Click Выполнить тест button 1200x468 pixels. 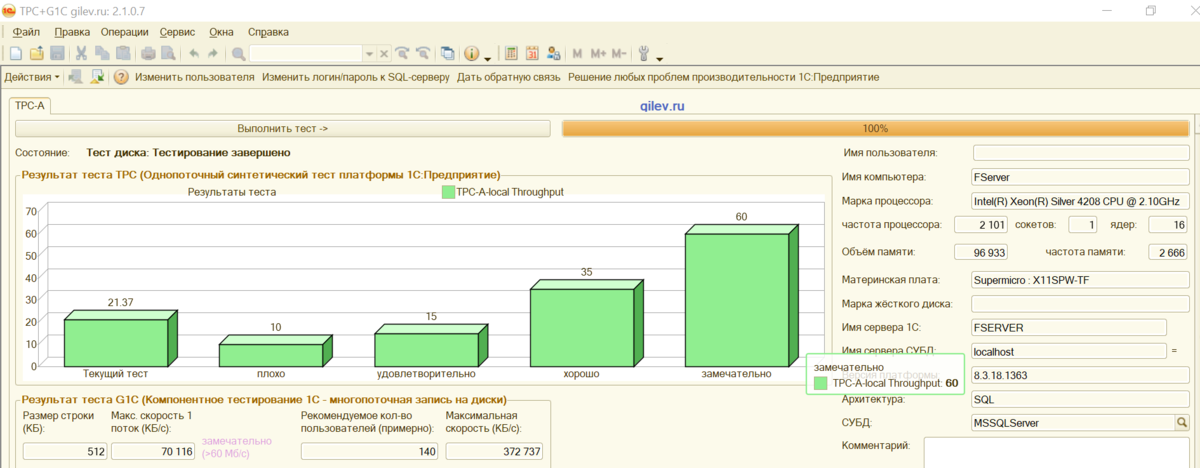pyautogui.click(x=283, y=129)
